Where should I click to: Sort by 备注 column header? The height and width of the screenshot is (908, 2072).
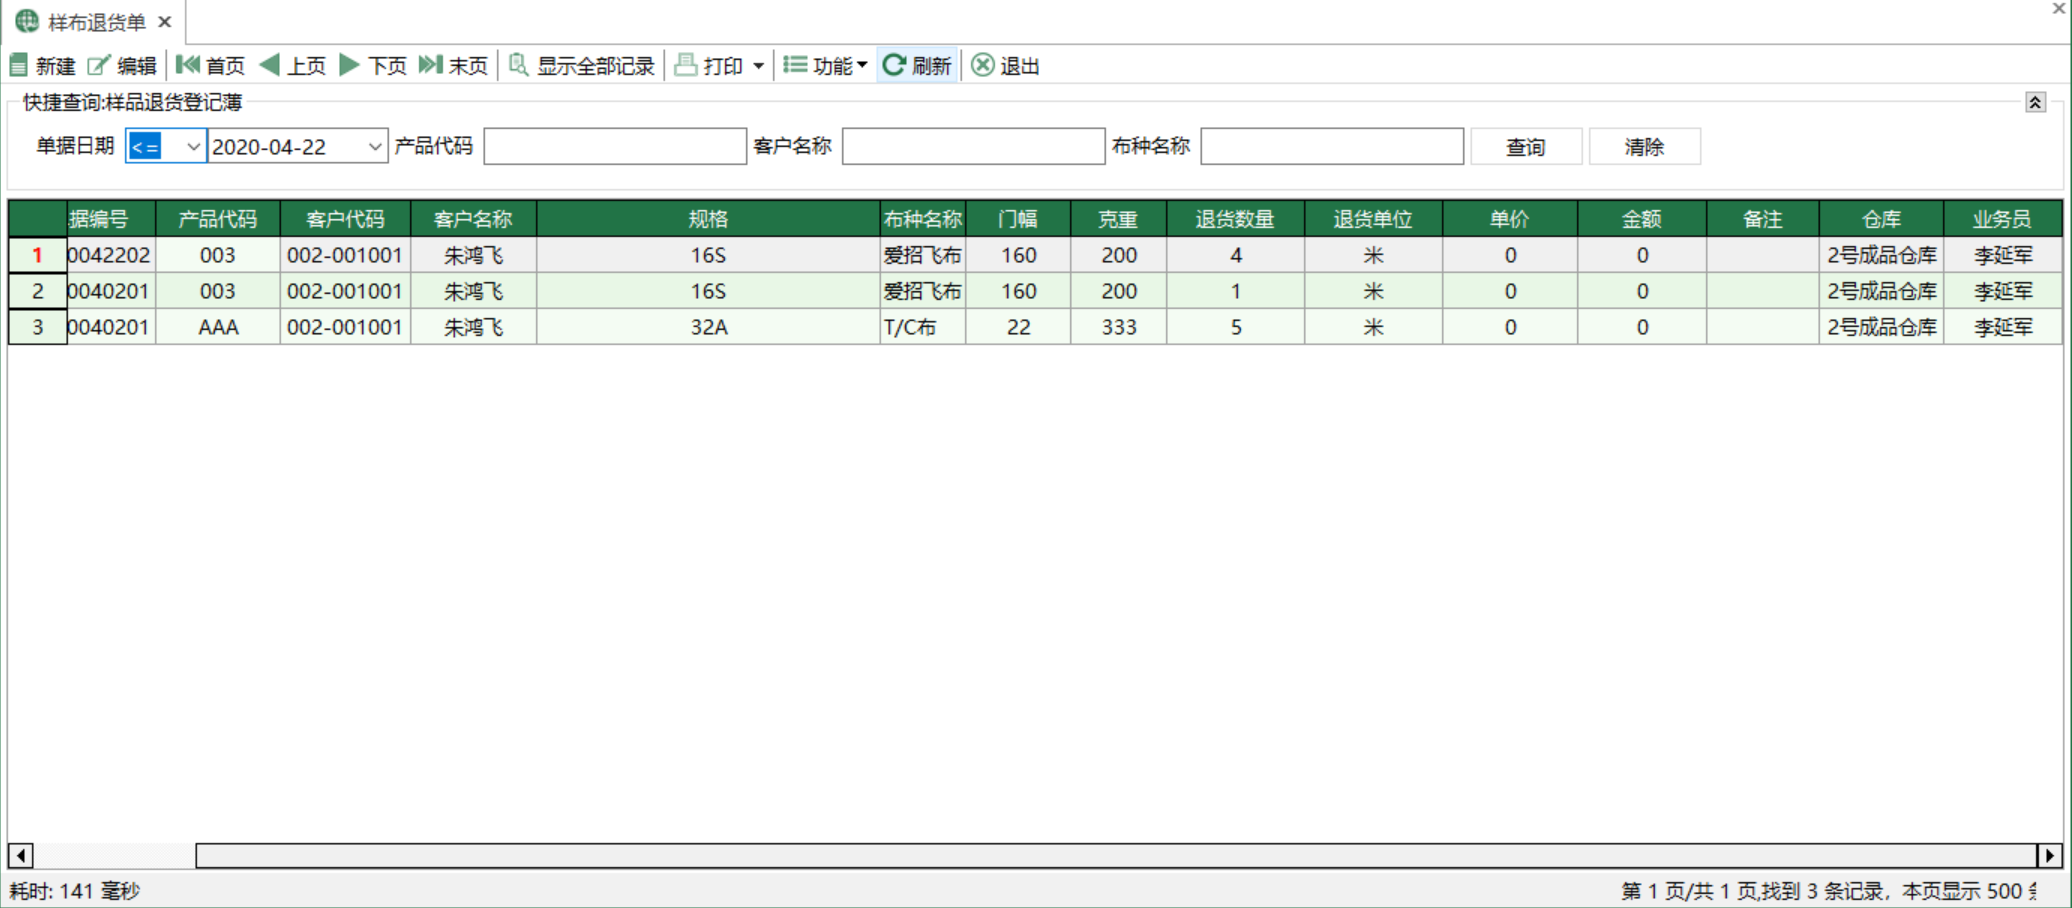point(1763,219)
